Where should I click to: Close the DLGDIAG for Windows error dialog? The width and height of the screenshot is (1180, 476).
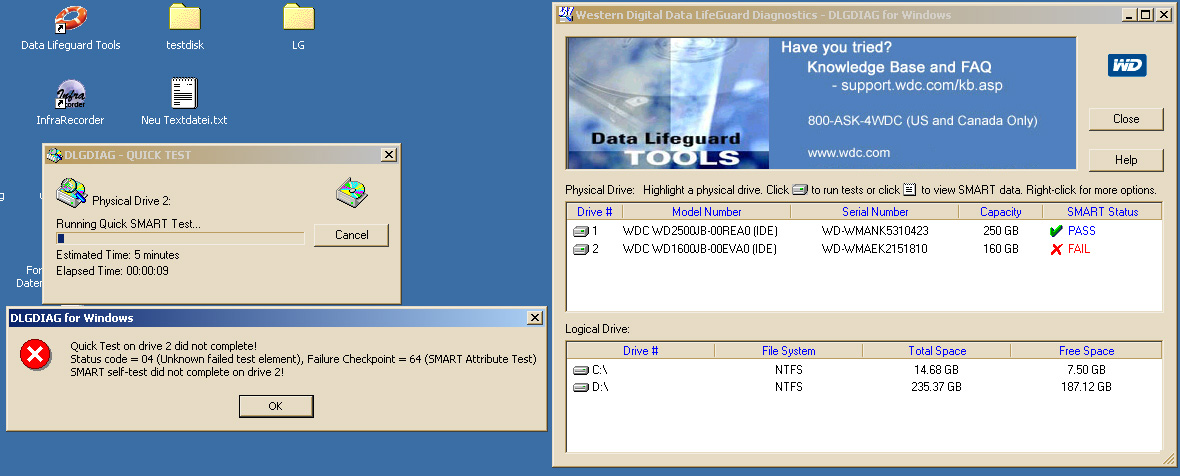534,317
